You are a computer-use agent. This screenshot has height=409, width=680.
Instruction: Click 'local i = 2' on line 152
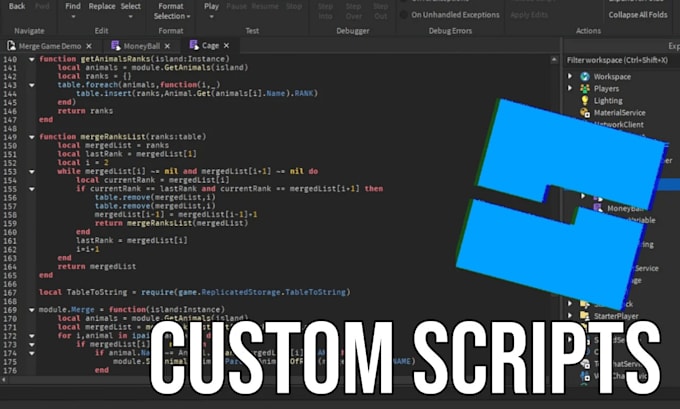click(83, 163)
